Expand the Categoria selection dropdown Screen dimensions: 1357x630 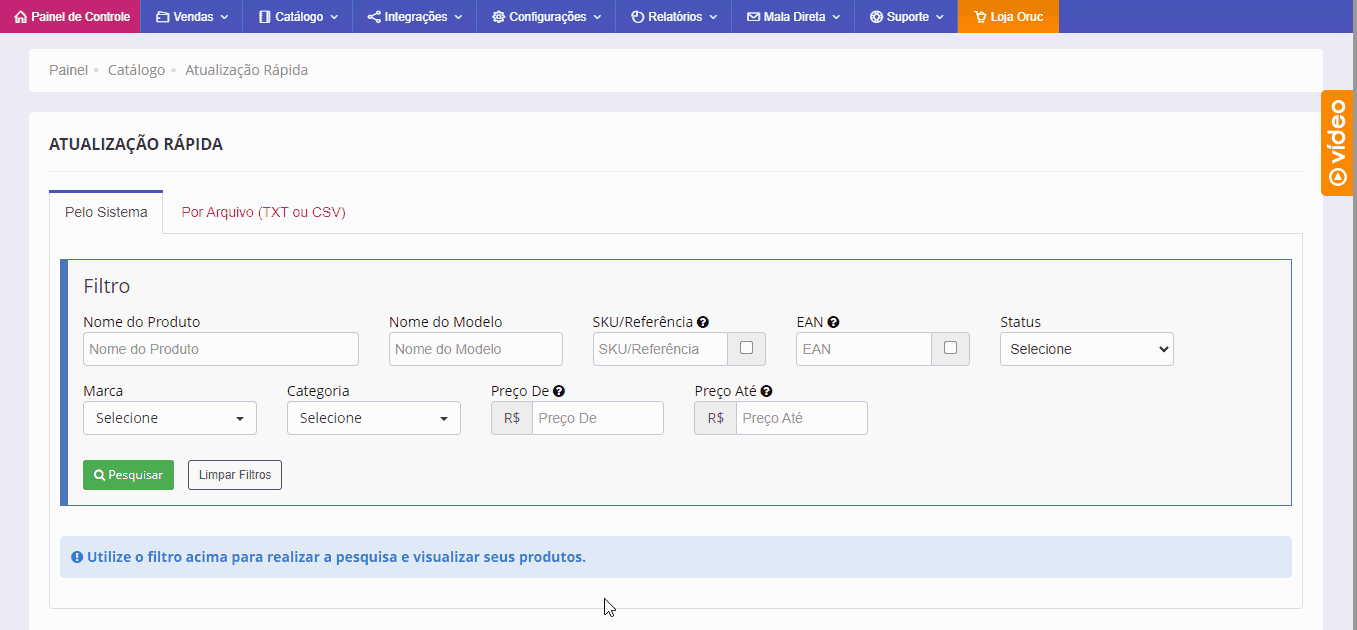373,418
